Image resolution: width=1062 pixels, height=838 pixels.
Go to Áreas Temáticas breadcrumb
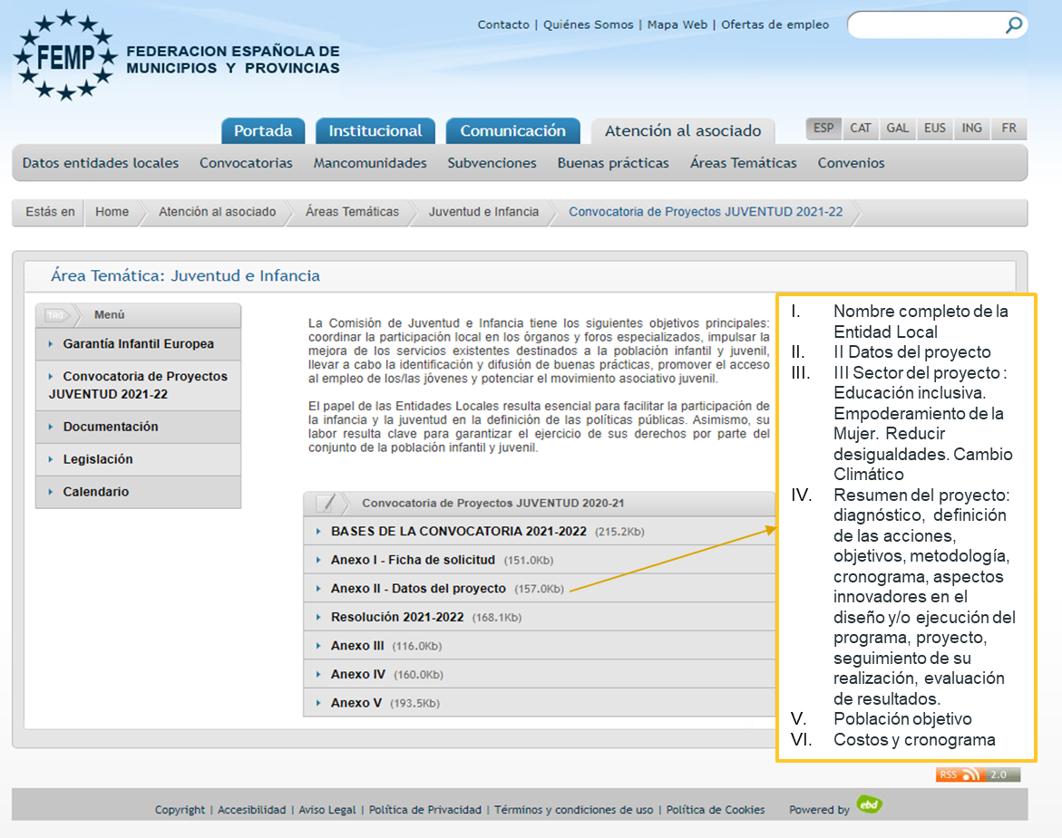point(352,212)
